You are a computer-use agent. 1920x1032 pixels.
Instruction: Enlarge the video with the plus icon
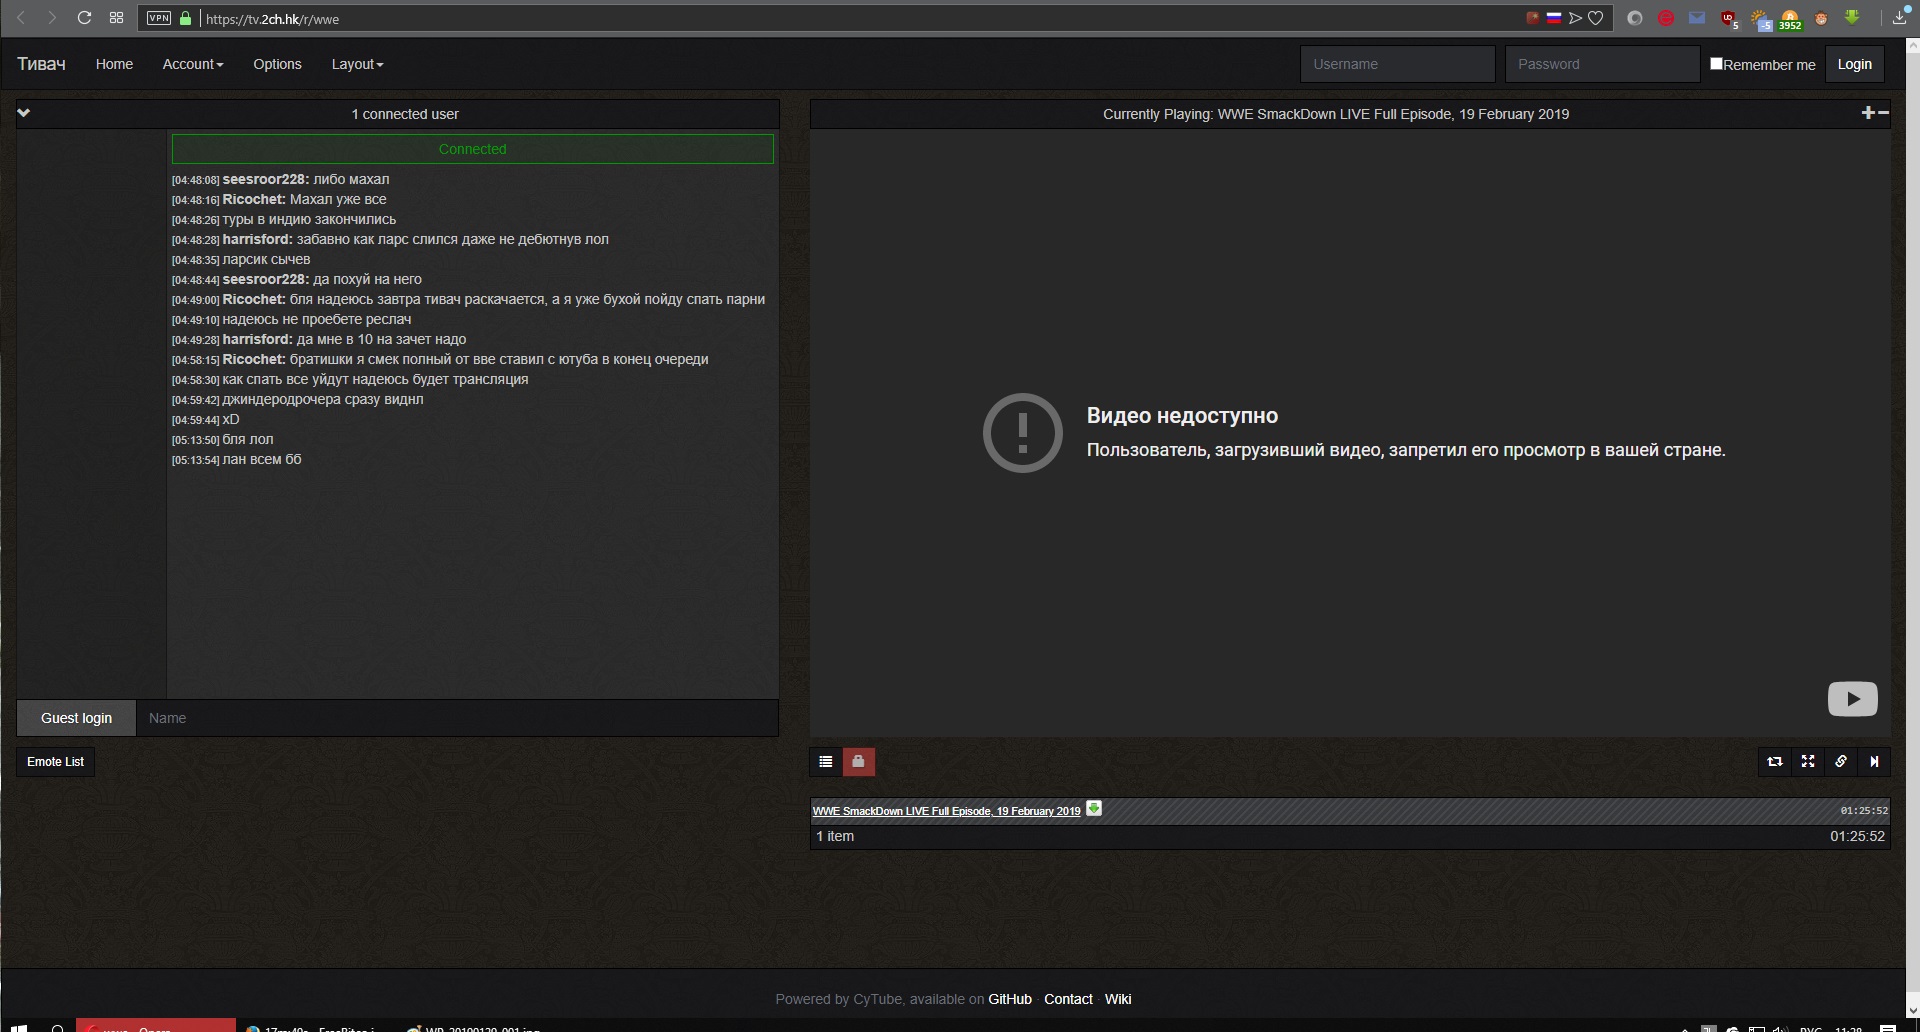tap(1868, 113)
